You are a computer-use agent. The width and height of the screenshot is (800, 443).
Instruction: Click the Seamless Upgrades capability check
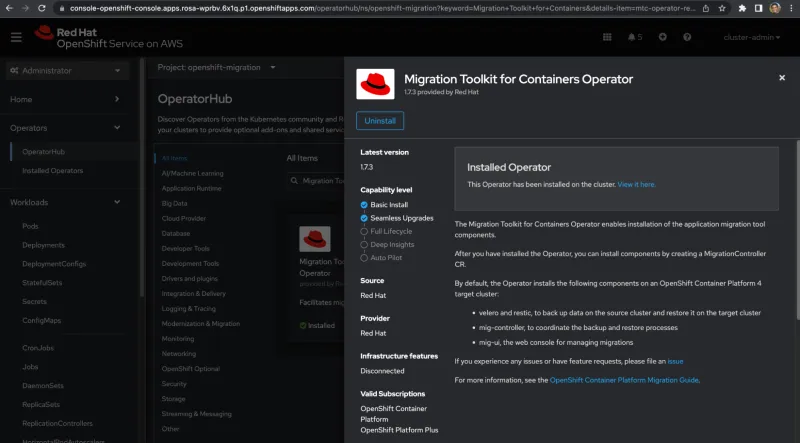click(364, 217)
